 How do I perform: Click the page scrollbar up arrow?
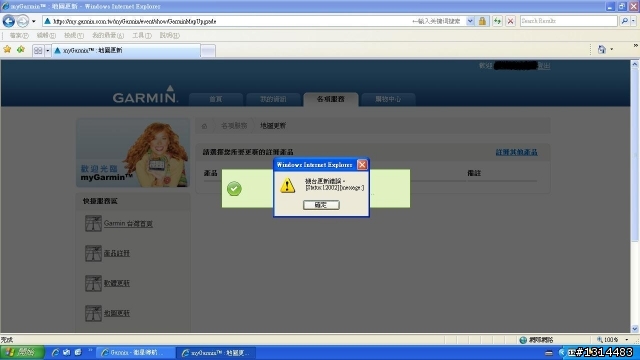point(635,64)
